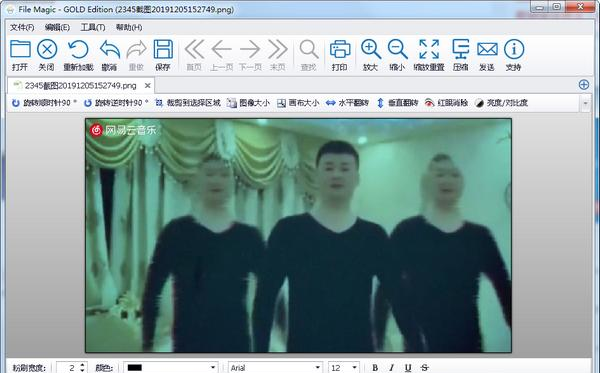Toggle strikethrough formatting S
600x373 pixels.
click(x=424, y=368)
